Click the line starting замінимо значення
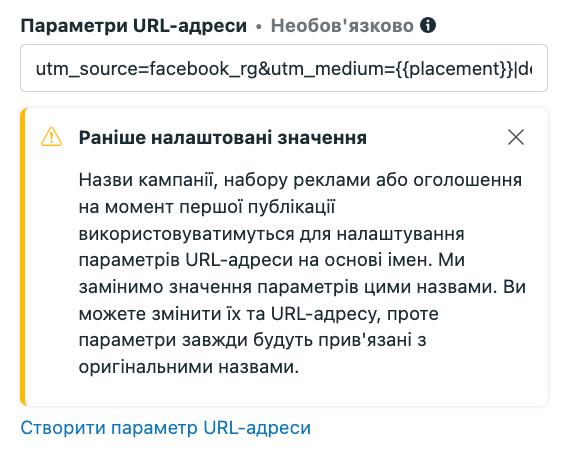Image resolution: width=566 pixels, height=476 pixels. [302, 287]
